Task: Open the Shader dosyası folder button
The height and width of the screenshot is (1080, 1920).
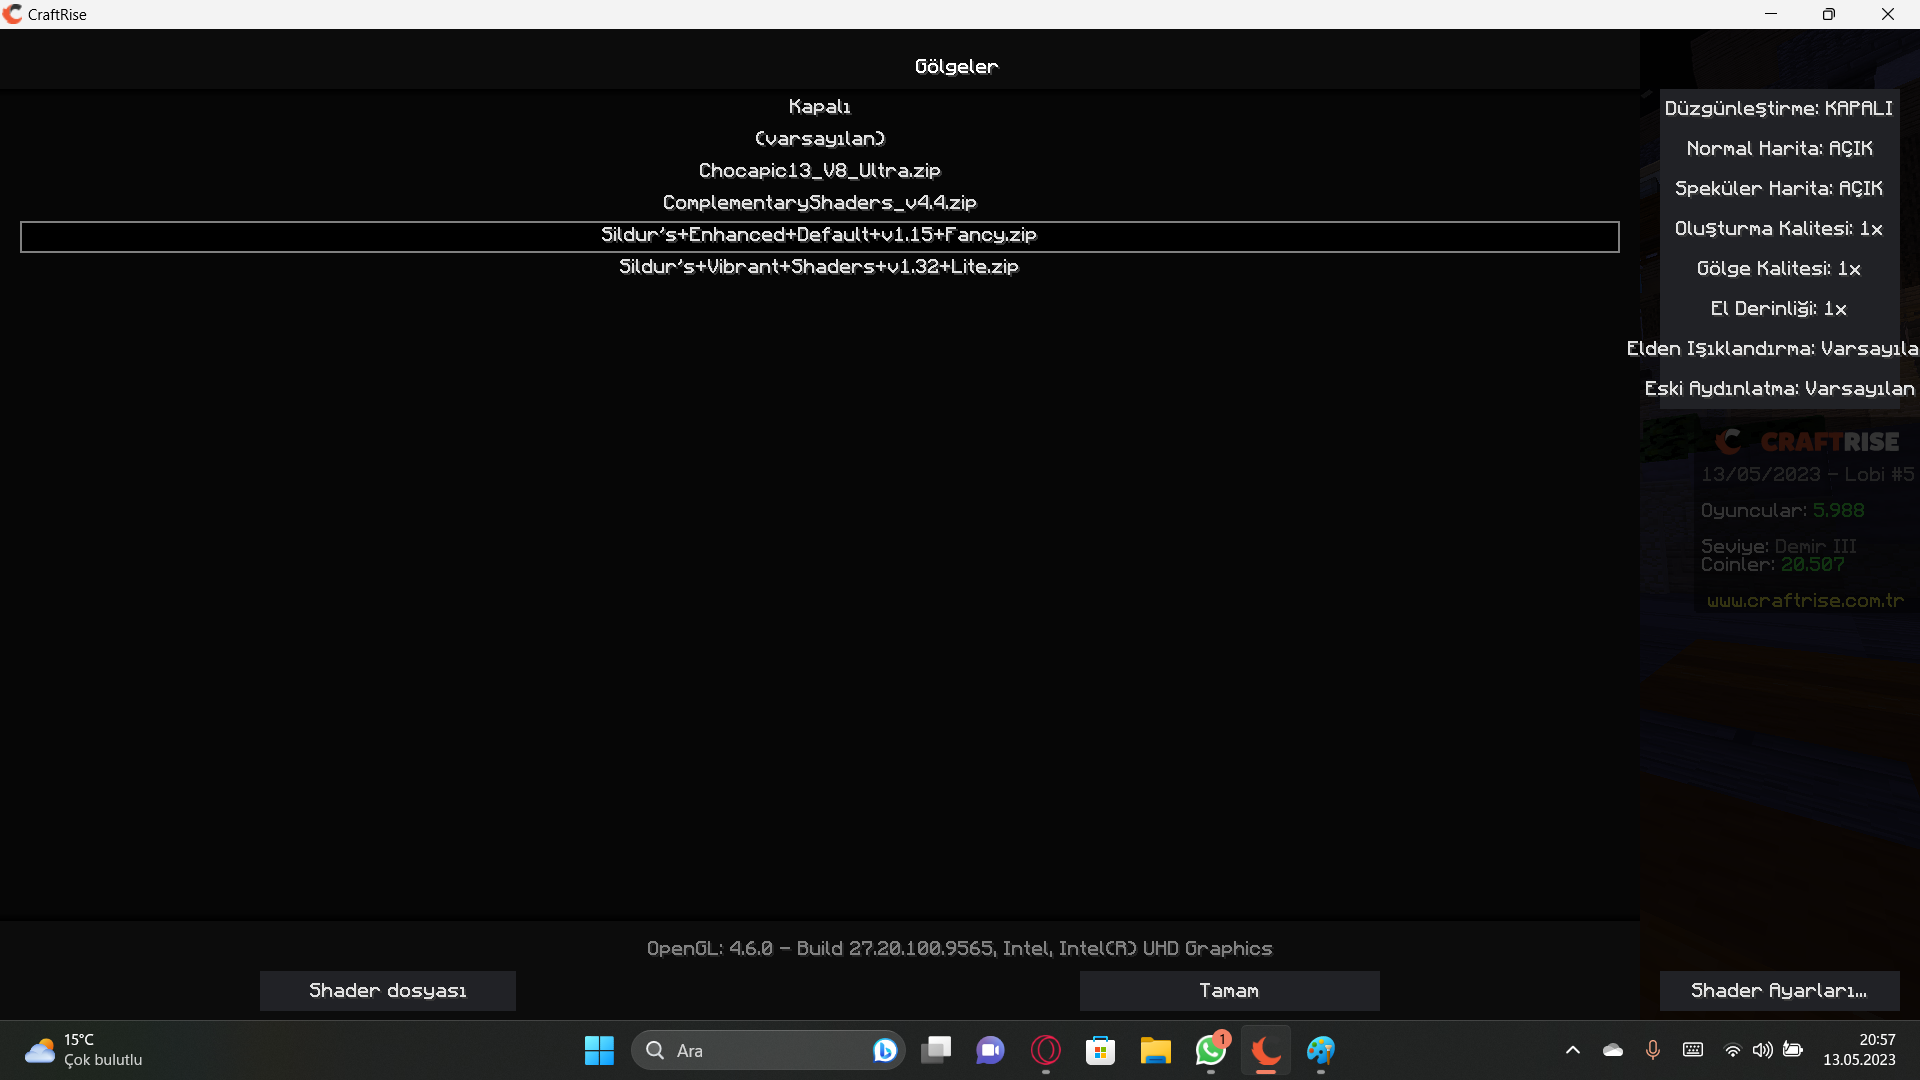Action: pyautogui.click(x=388, y=990)
